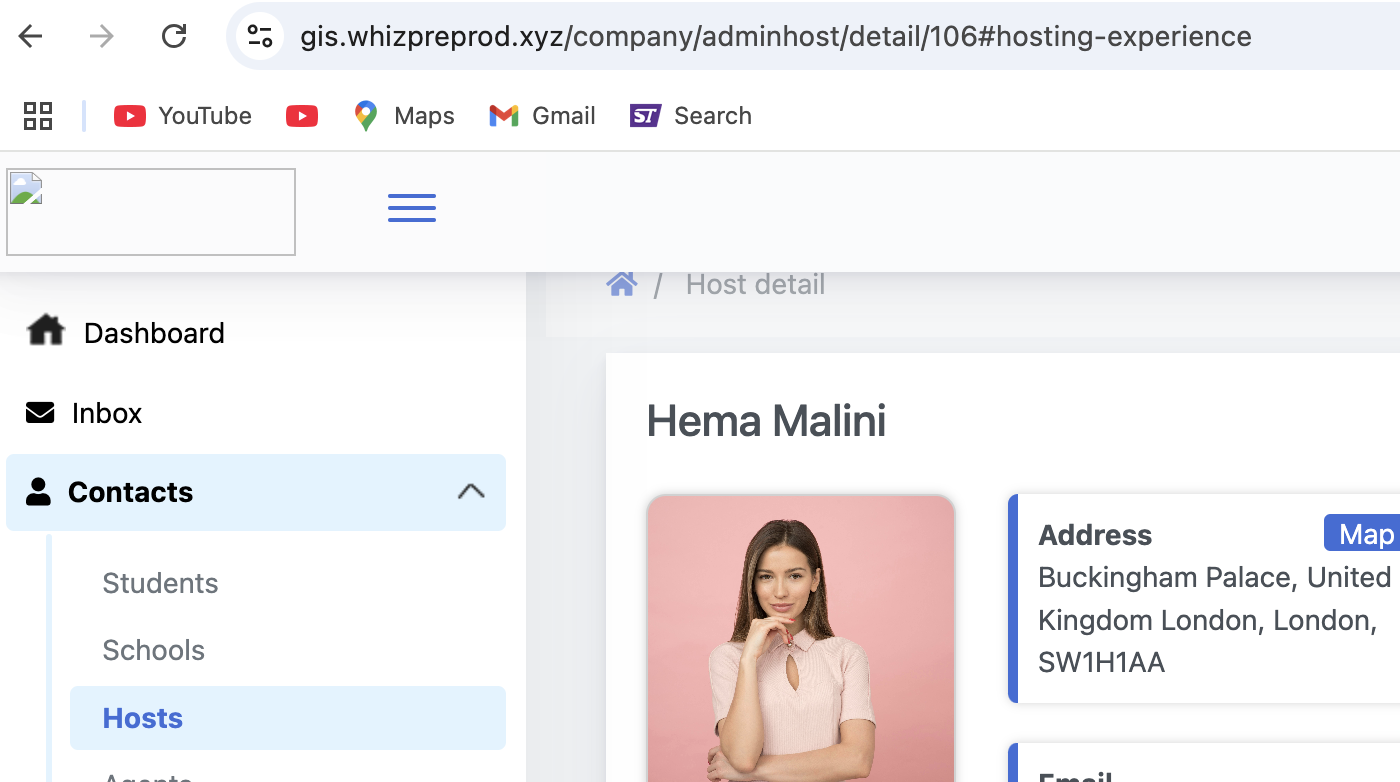Select Students under Contacts
The width and height of the screenshot is (1400, 782).
pyautogui.click(x=160, y=583)
